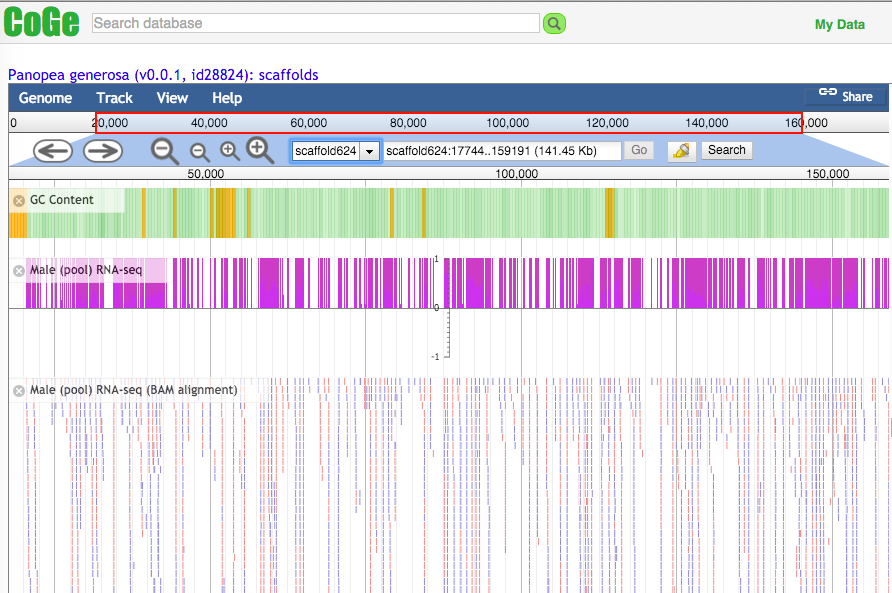Close the Male (pool) RNA-seq track
The width and height of the screenshot is (892, 593).
point(19,271)
